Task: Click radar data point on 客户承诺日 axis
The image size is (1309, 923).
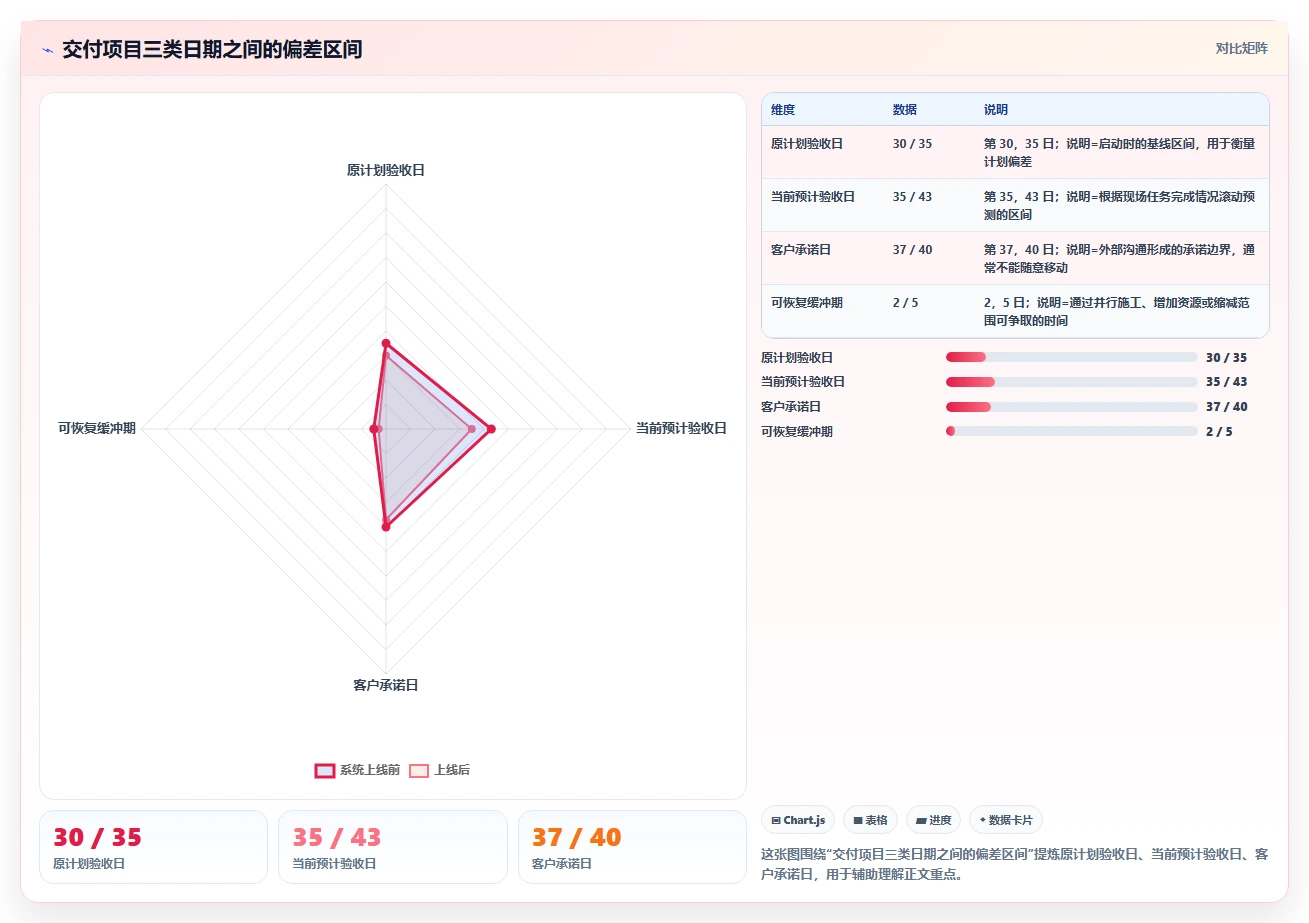Action: [x=386, y=526]
